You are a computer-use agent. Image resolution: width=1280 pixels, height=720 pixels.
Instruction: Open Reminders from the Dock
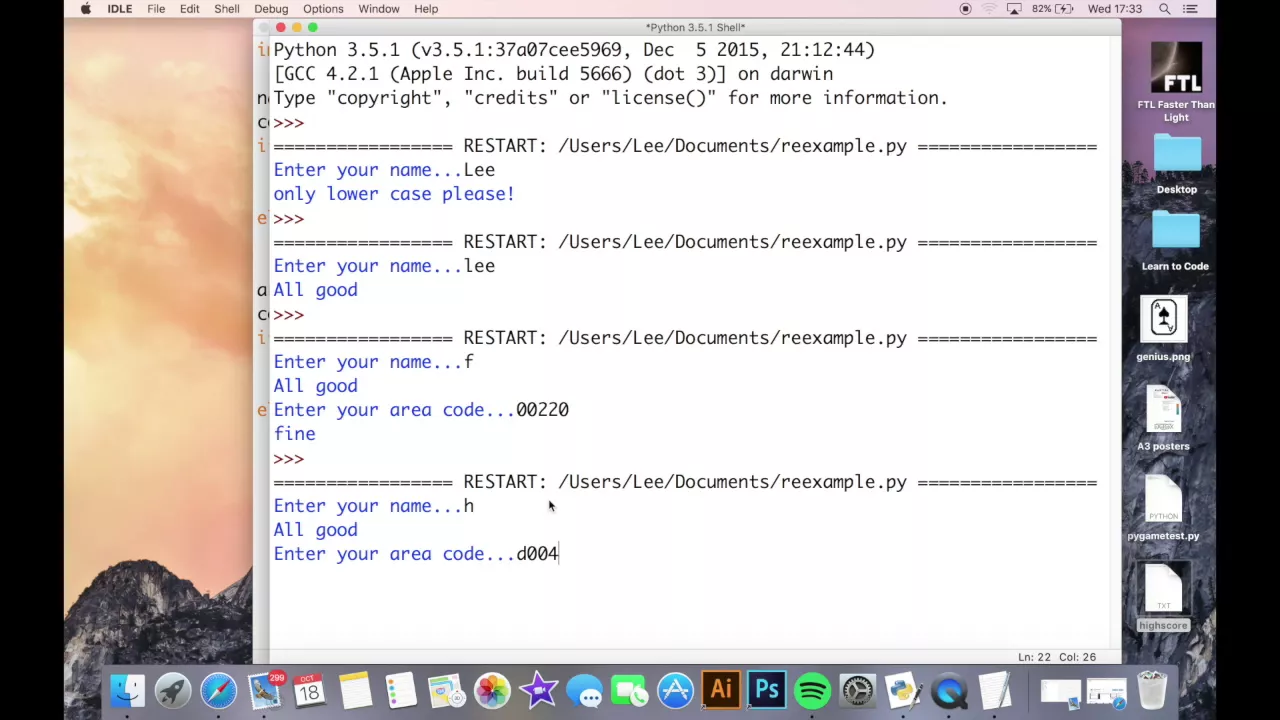click(x=400, y=691)
